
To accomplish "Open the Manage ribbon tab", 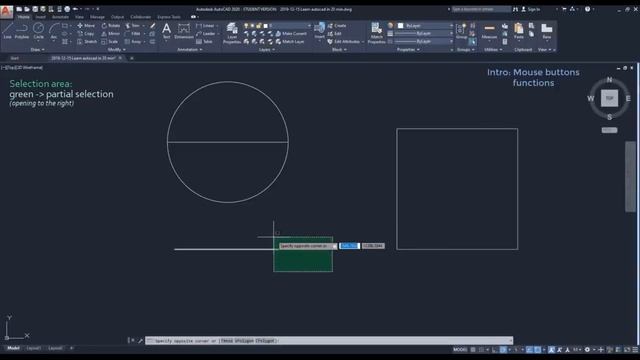I will pyautogui.click(x=97, y=17).
